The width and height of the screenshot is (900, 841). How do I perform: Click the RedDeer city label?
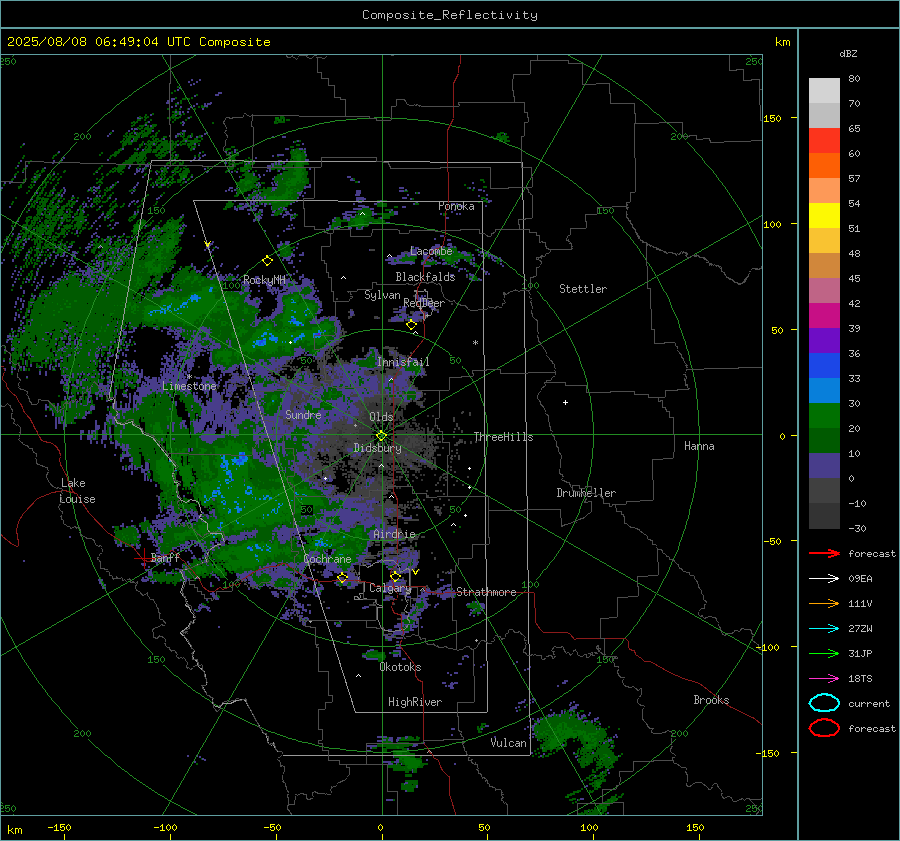(x=424, y=303)
